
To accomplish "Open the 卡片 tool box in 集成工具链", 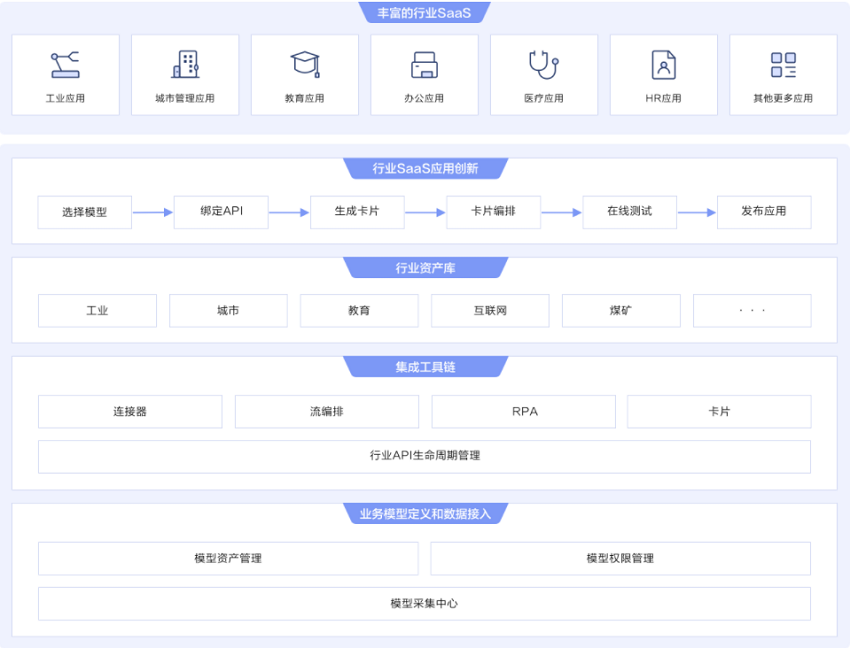I will click(x=719, y=412).
